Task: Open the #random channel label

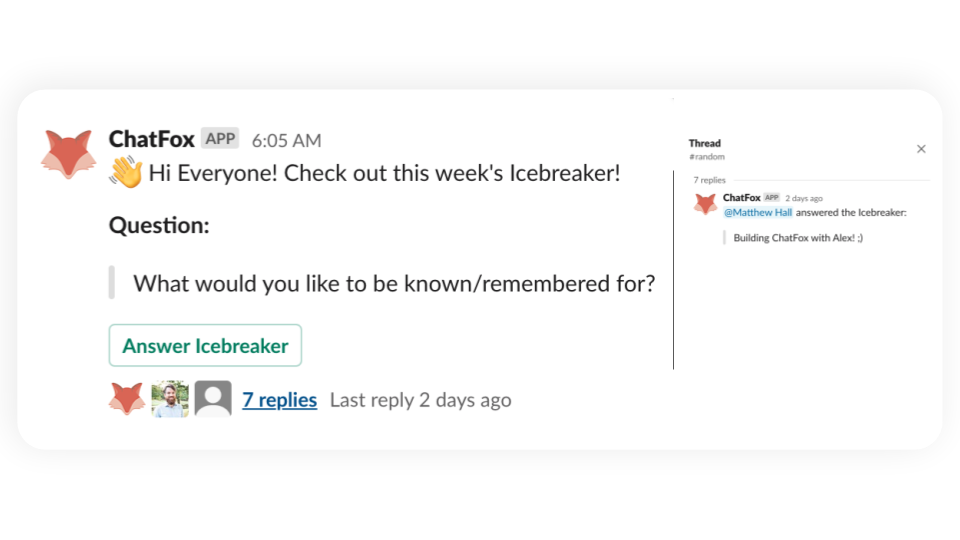Action: pos(706,157)
